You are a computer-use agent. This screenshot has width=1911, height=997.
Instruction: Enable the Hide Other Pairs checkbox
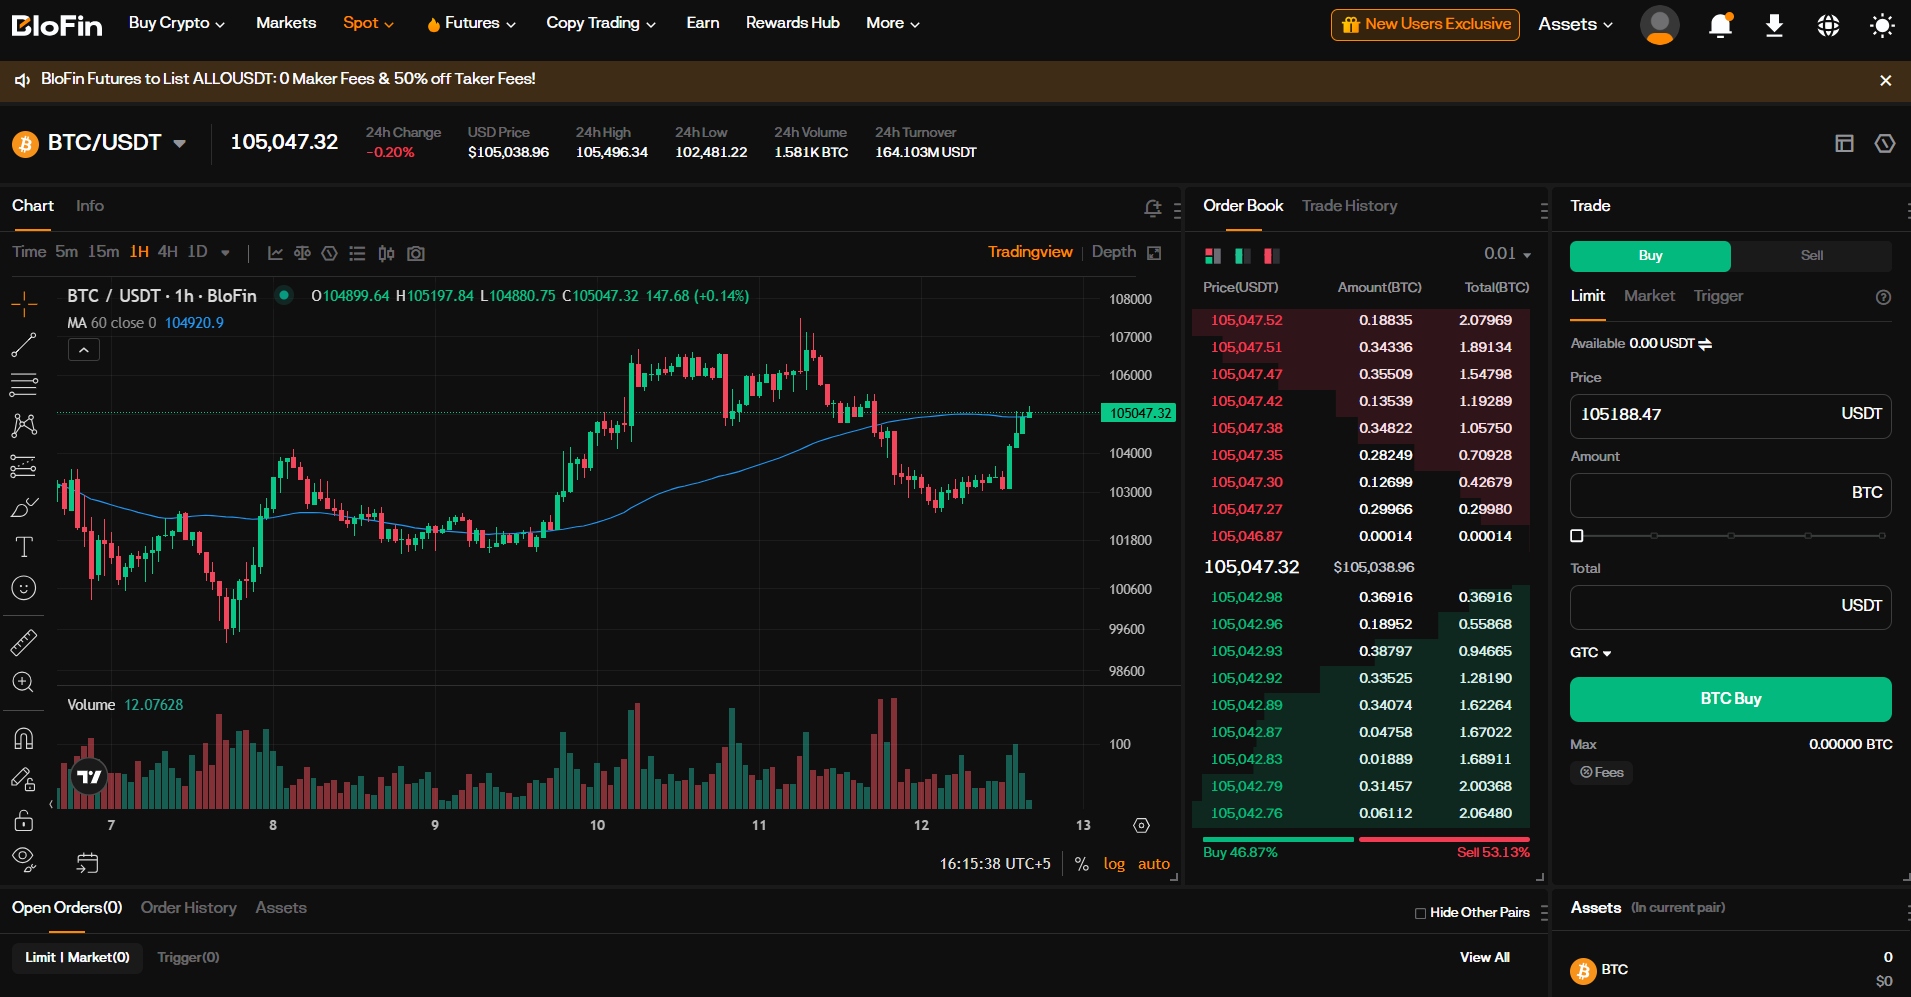(1420, 913)
